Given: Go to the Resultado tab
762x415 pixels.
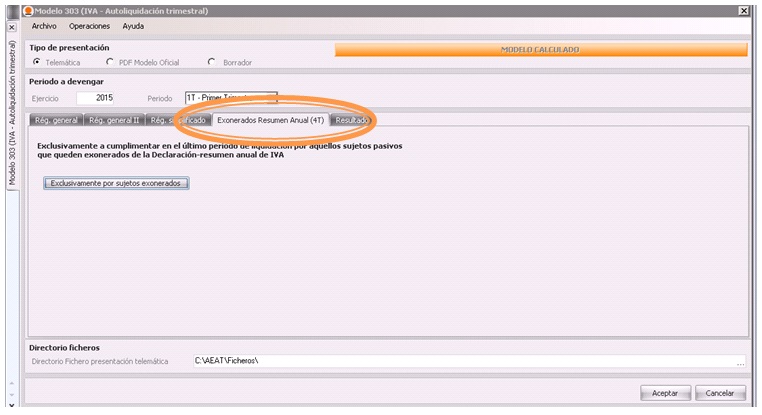Looking at the screenshot, I should click(x=353, y=120).
